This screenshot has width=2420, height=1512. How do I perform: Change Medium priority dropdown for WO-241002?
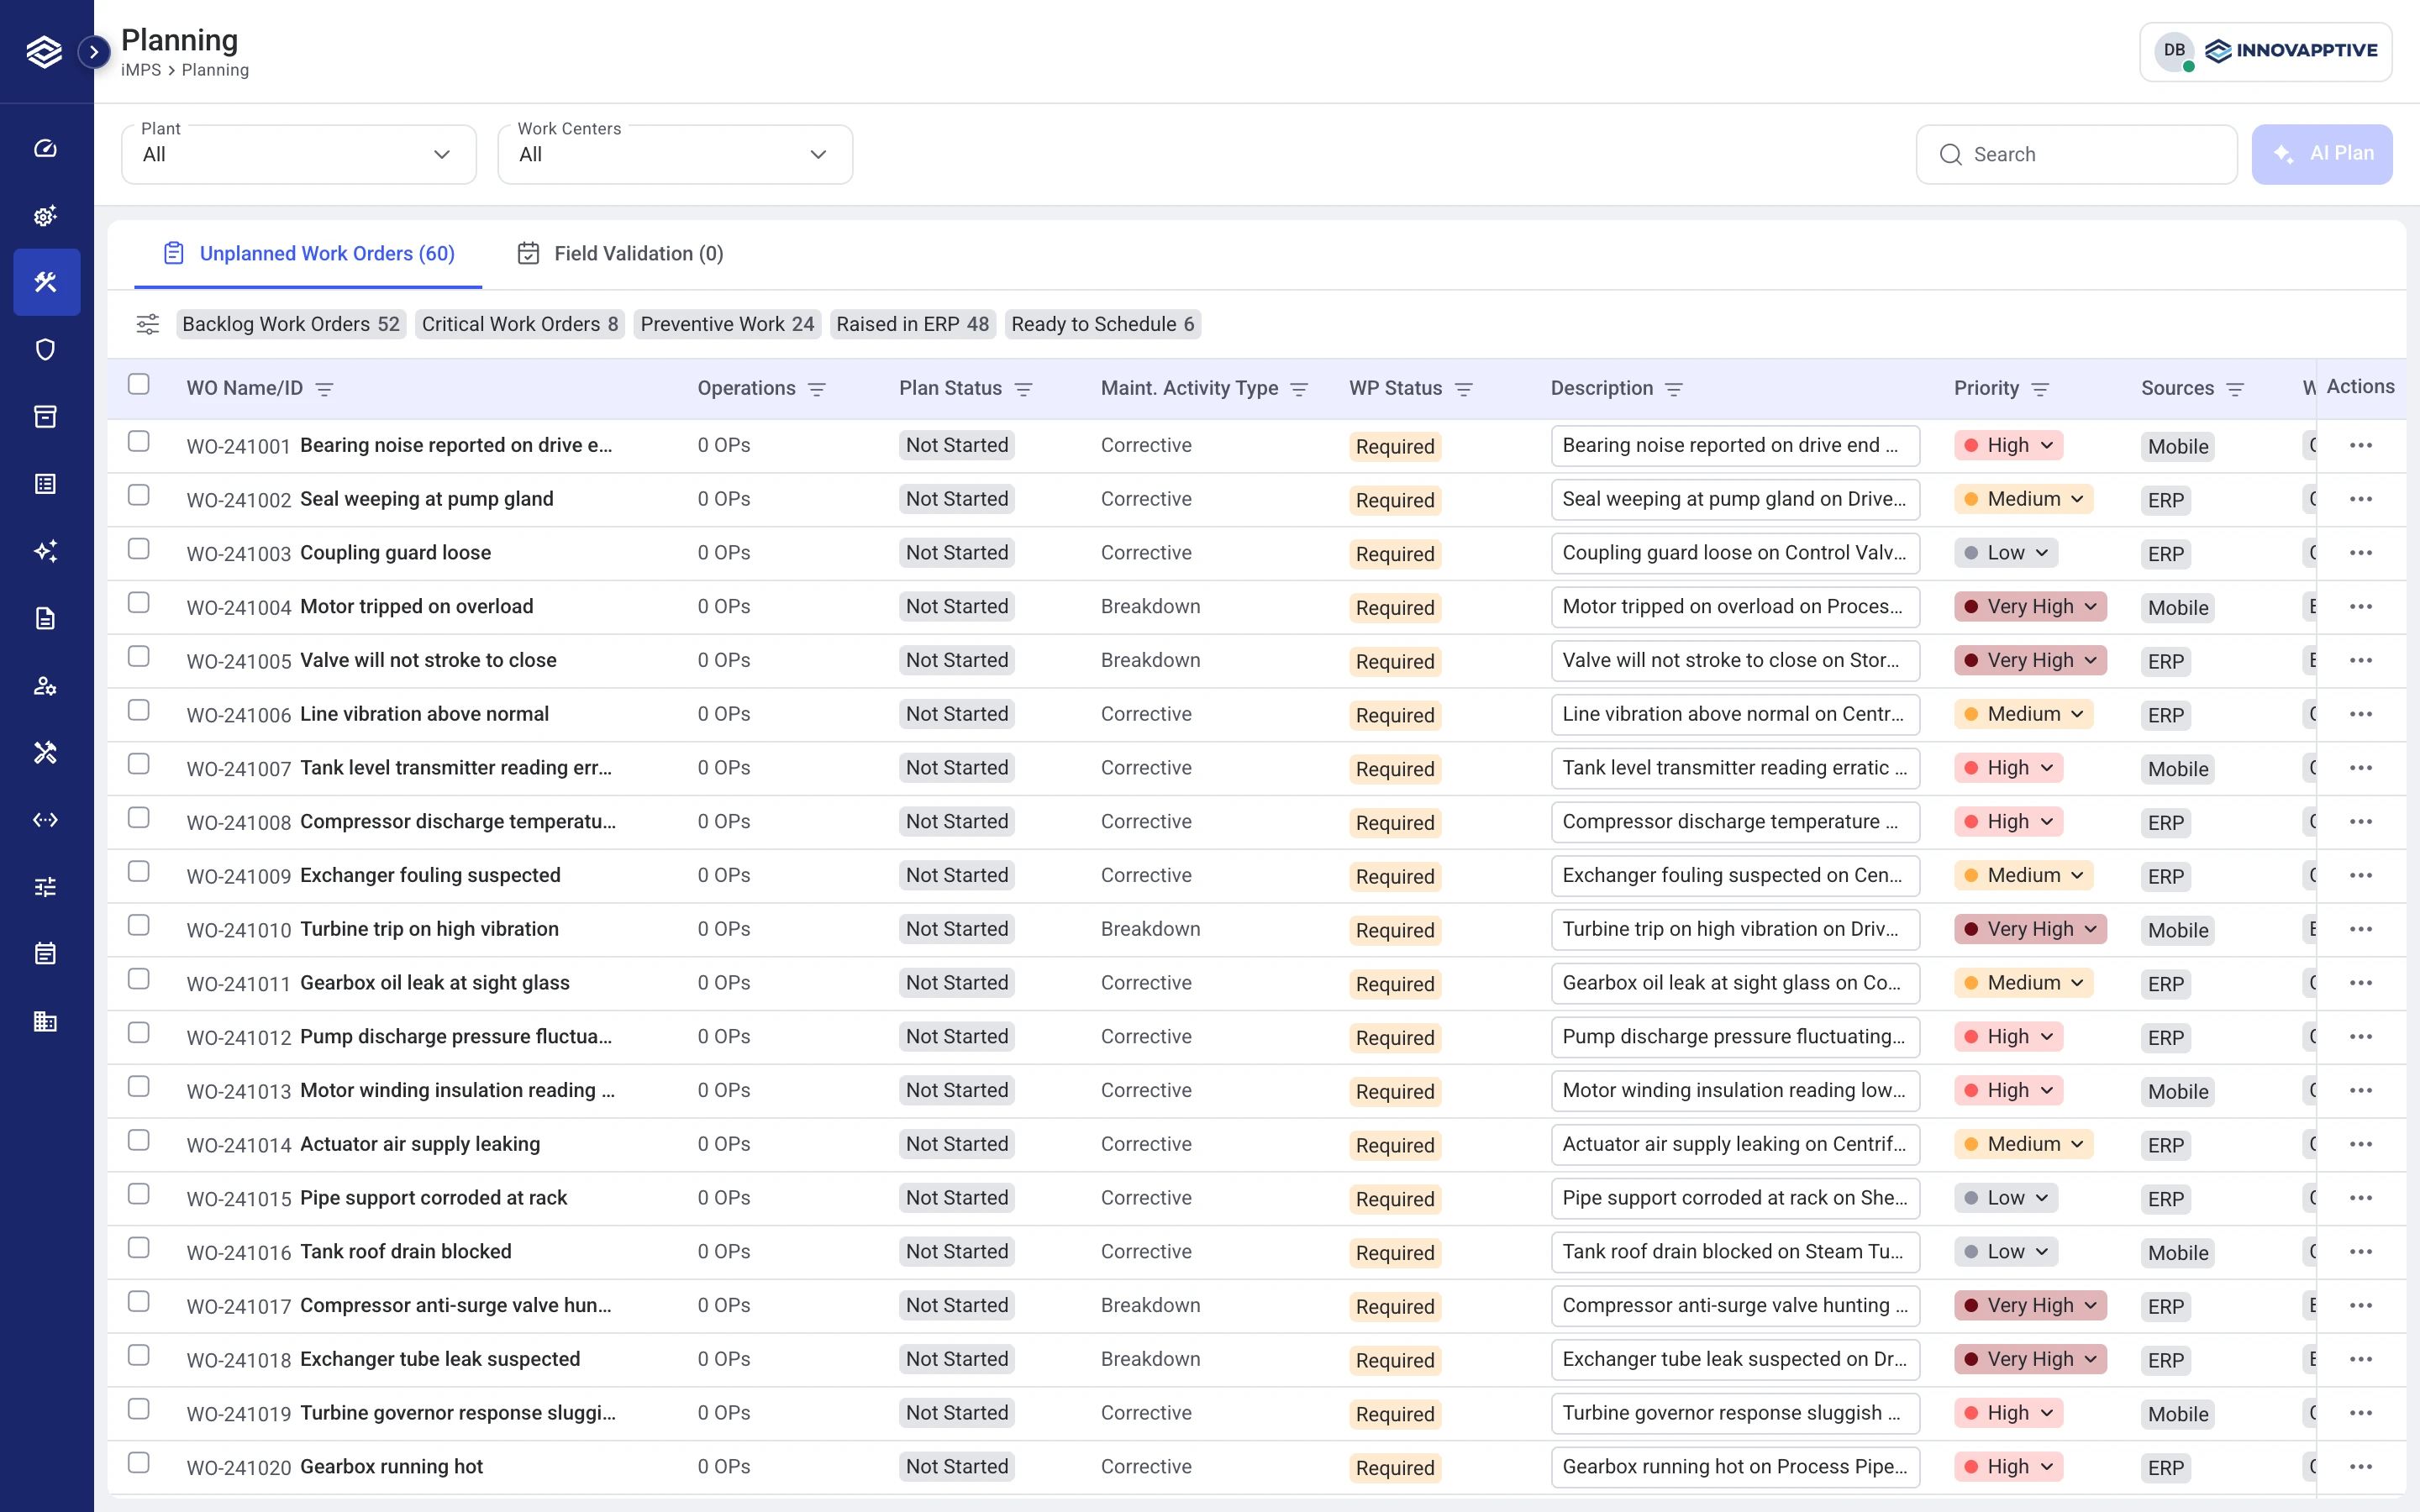(2024, 499)
